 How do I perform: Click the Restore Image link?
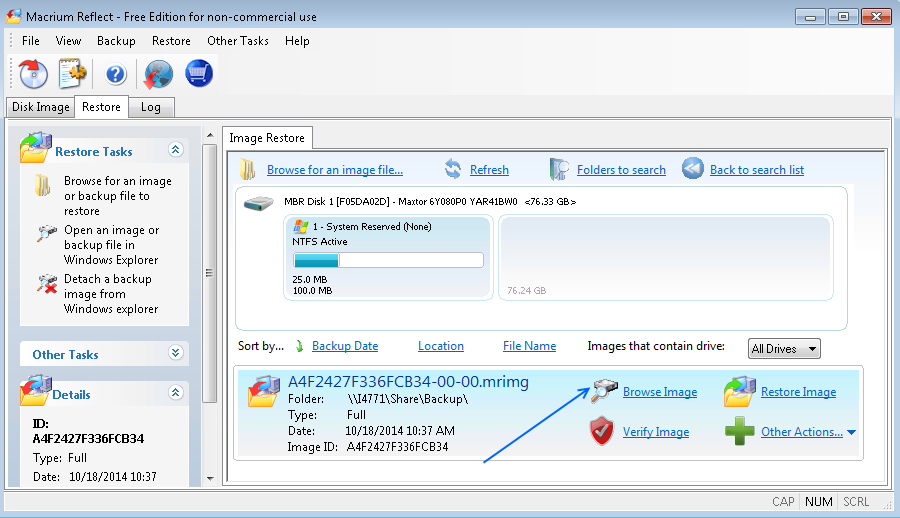point(798,392)
